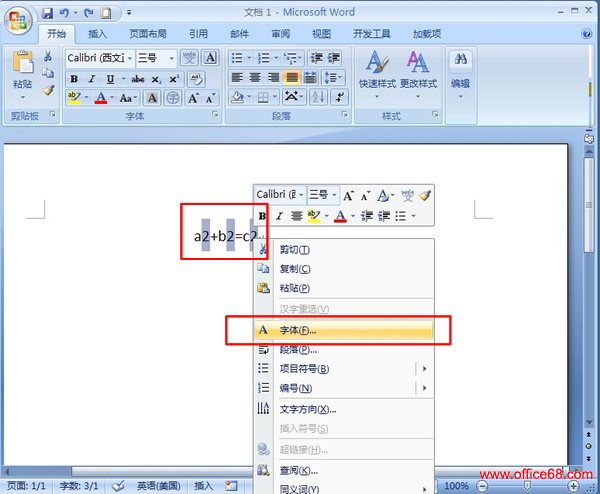Open Change Styles menu
Viewport: 600px width, 494px height.
[418, 75]
